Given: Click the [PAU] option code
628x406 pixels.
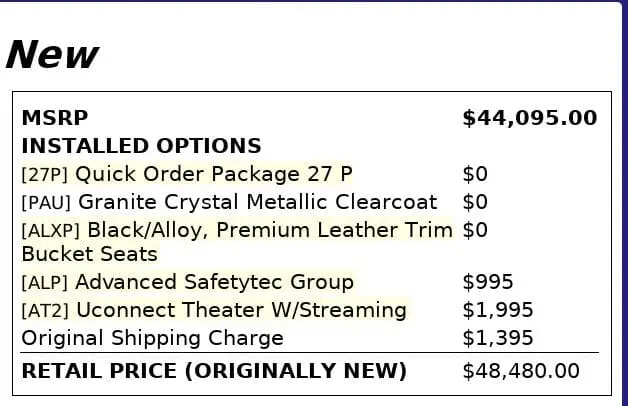Looking at the screenshot, I should tap(46, 203).
